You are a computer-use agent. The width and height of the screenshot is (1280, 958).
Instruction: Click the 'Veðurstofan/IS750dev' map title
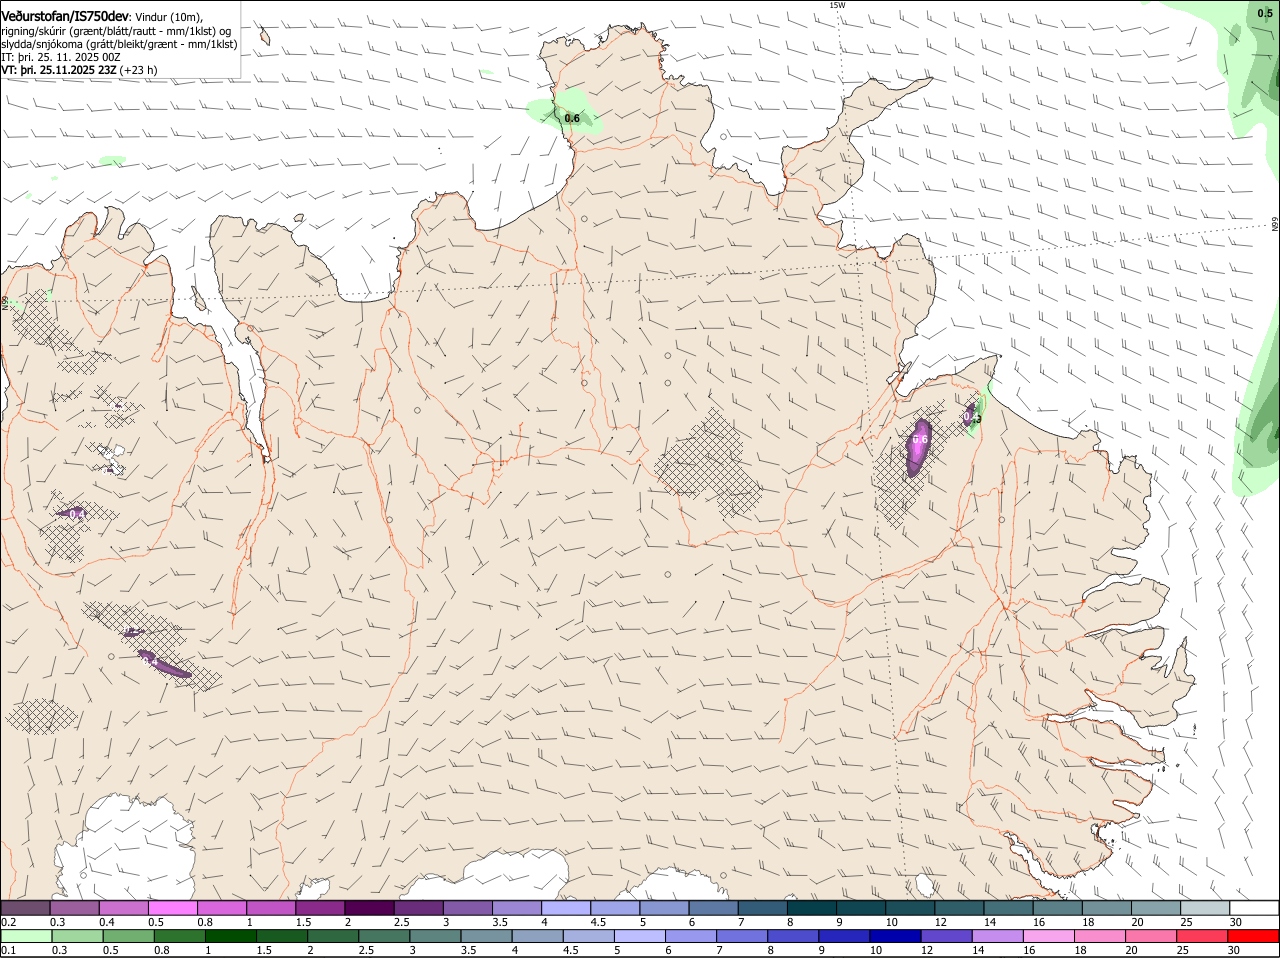pos(65,16)
